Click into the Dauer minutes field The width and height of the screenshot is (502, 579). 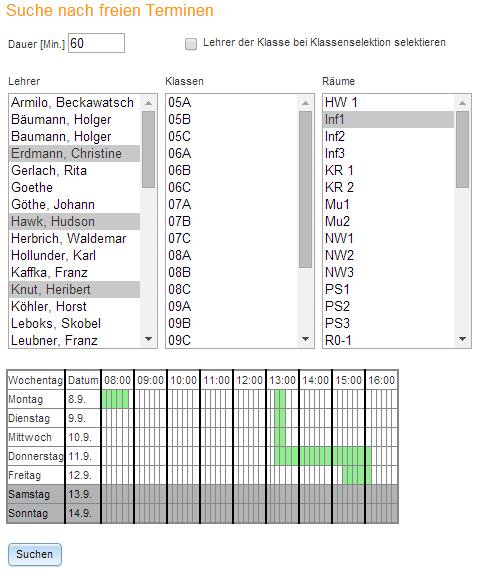pyautogui.click(x=96, y=43)
